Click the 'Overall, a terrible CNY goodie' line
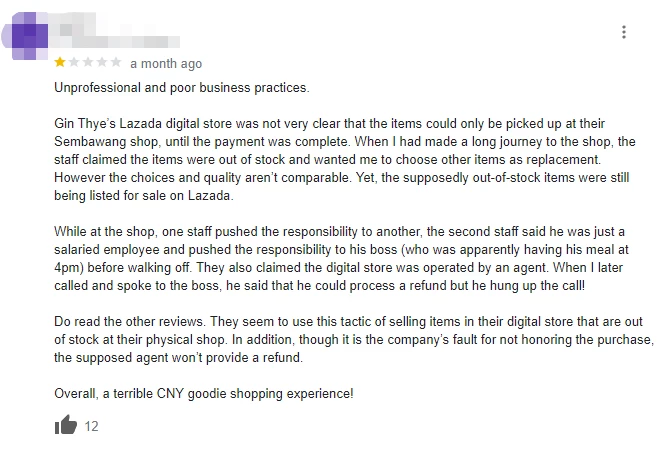This screenshot has width=664, height=455. click(x=204, y=394)
